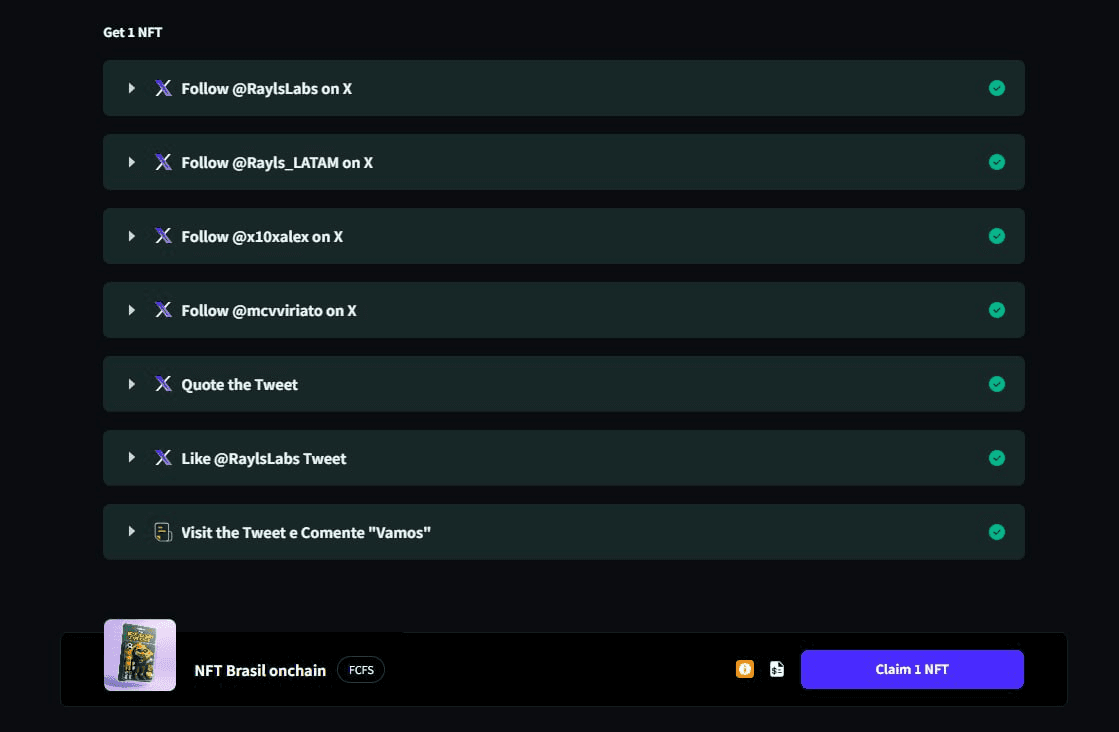Click the orange info icon near Claim button
Viewport: 1119px width, 732px height.
coord(744,669)
